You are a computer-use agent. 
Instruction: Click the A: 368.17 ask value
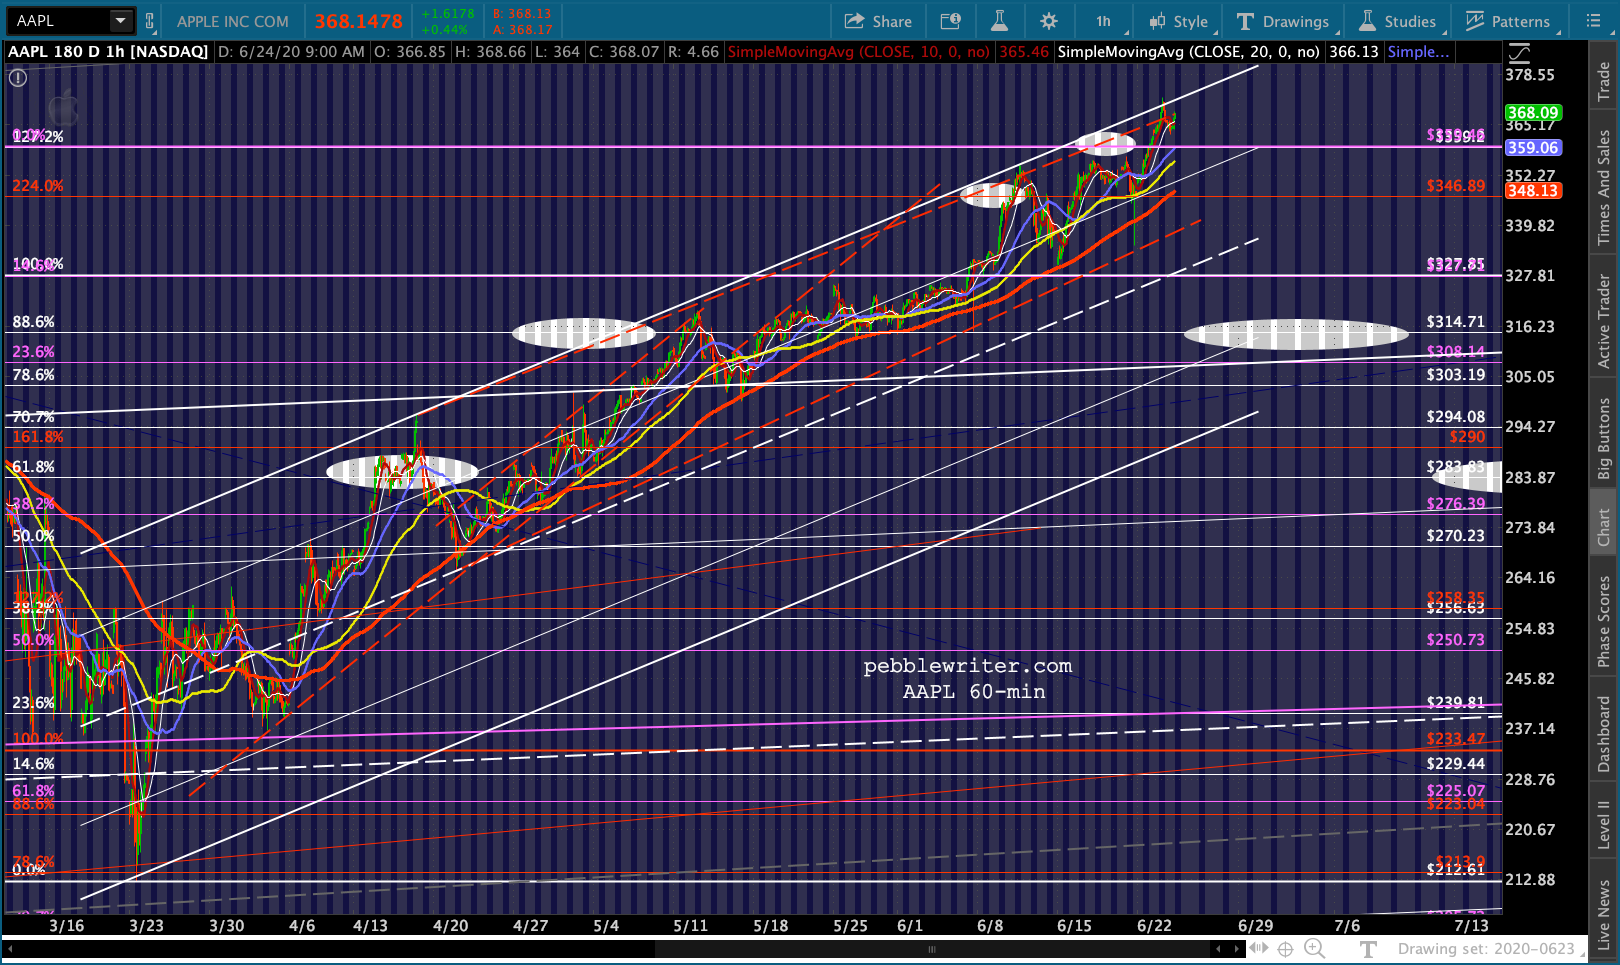point(522,29)
